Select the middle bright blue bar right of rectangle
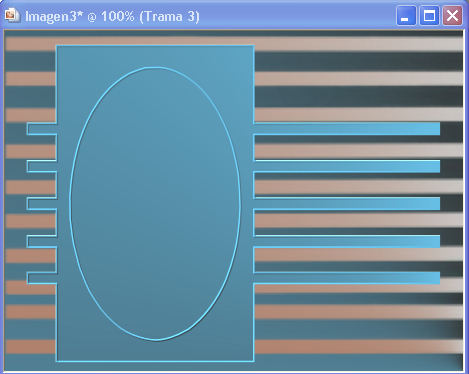The height and width of the screenshot is (374, 469). point(347,203)
